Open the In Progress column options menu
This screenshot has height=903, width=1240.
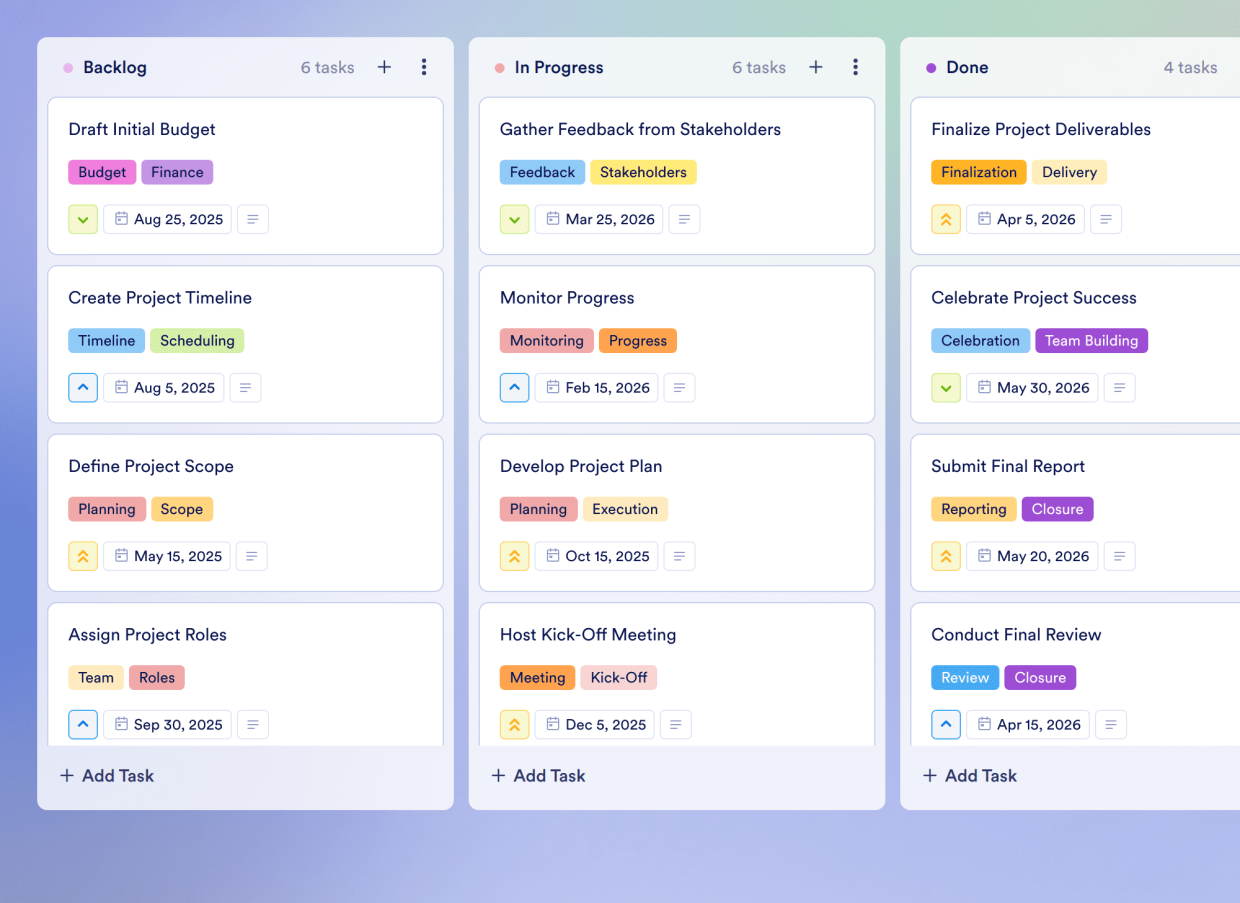click(x=856, y=67)
